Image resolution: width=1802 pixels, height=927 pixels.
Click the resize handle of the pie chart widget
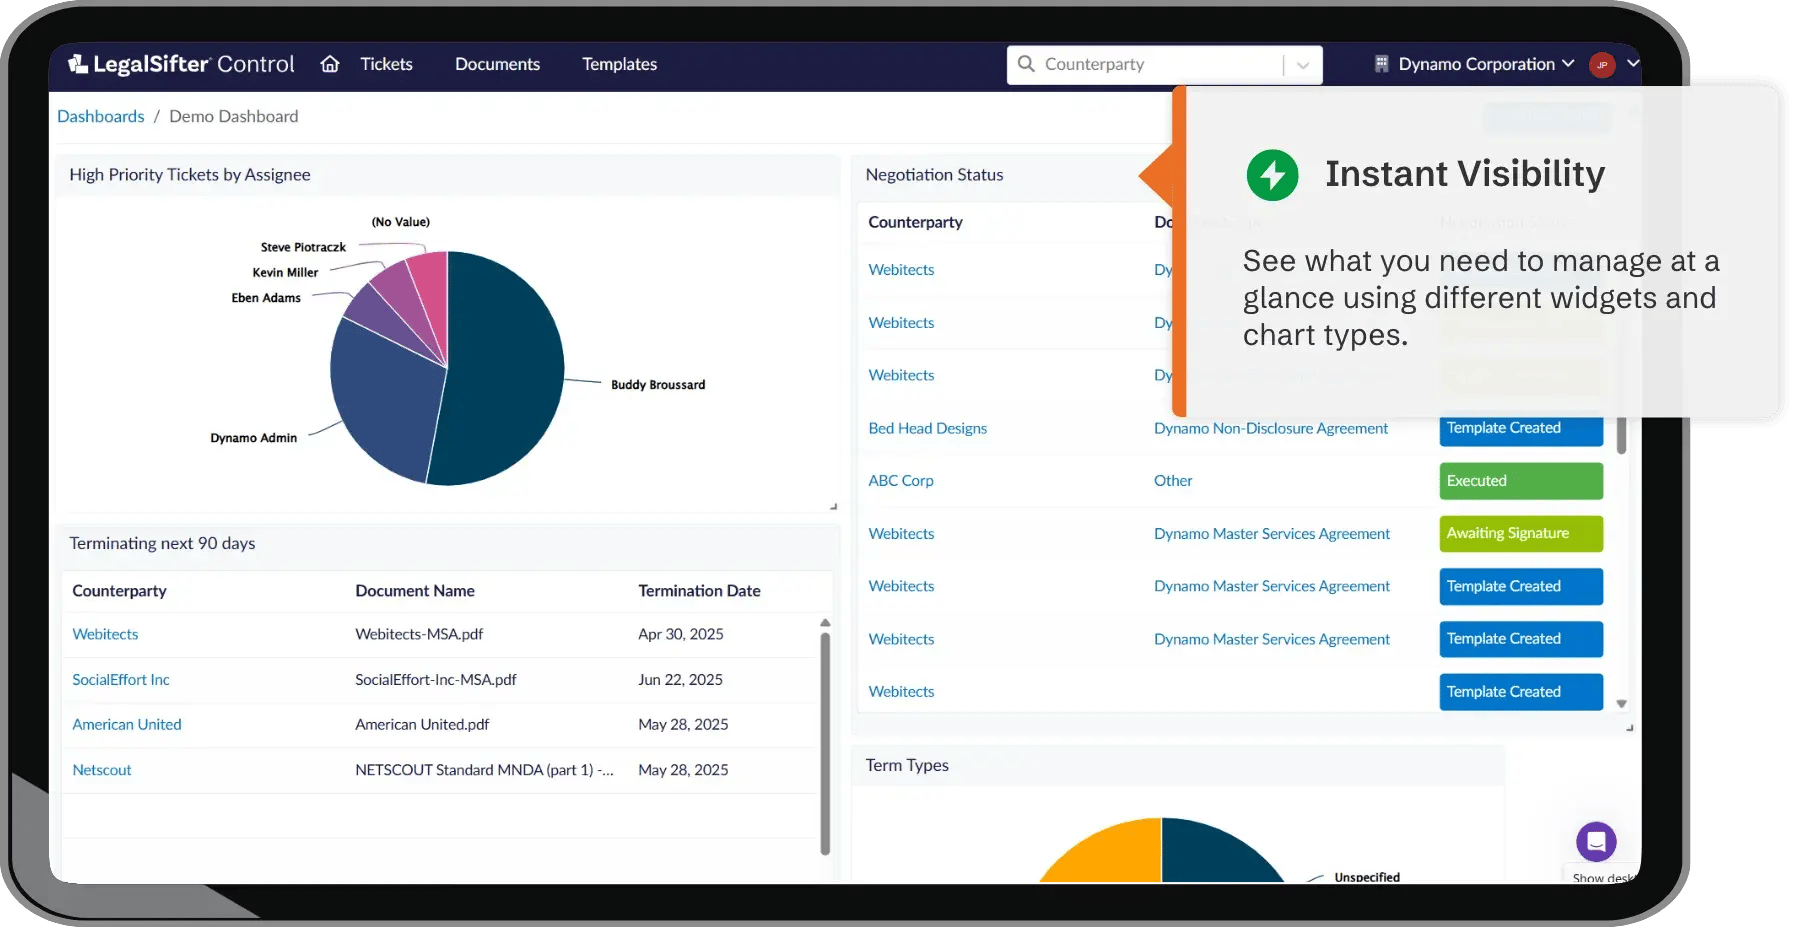point(833,507)
